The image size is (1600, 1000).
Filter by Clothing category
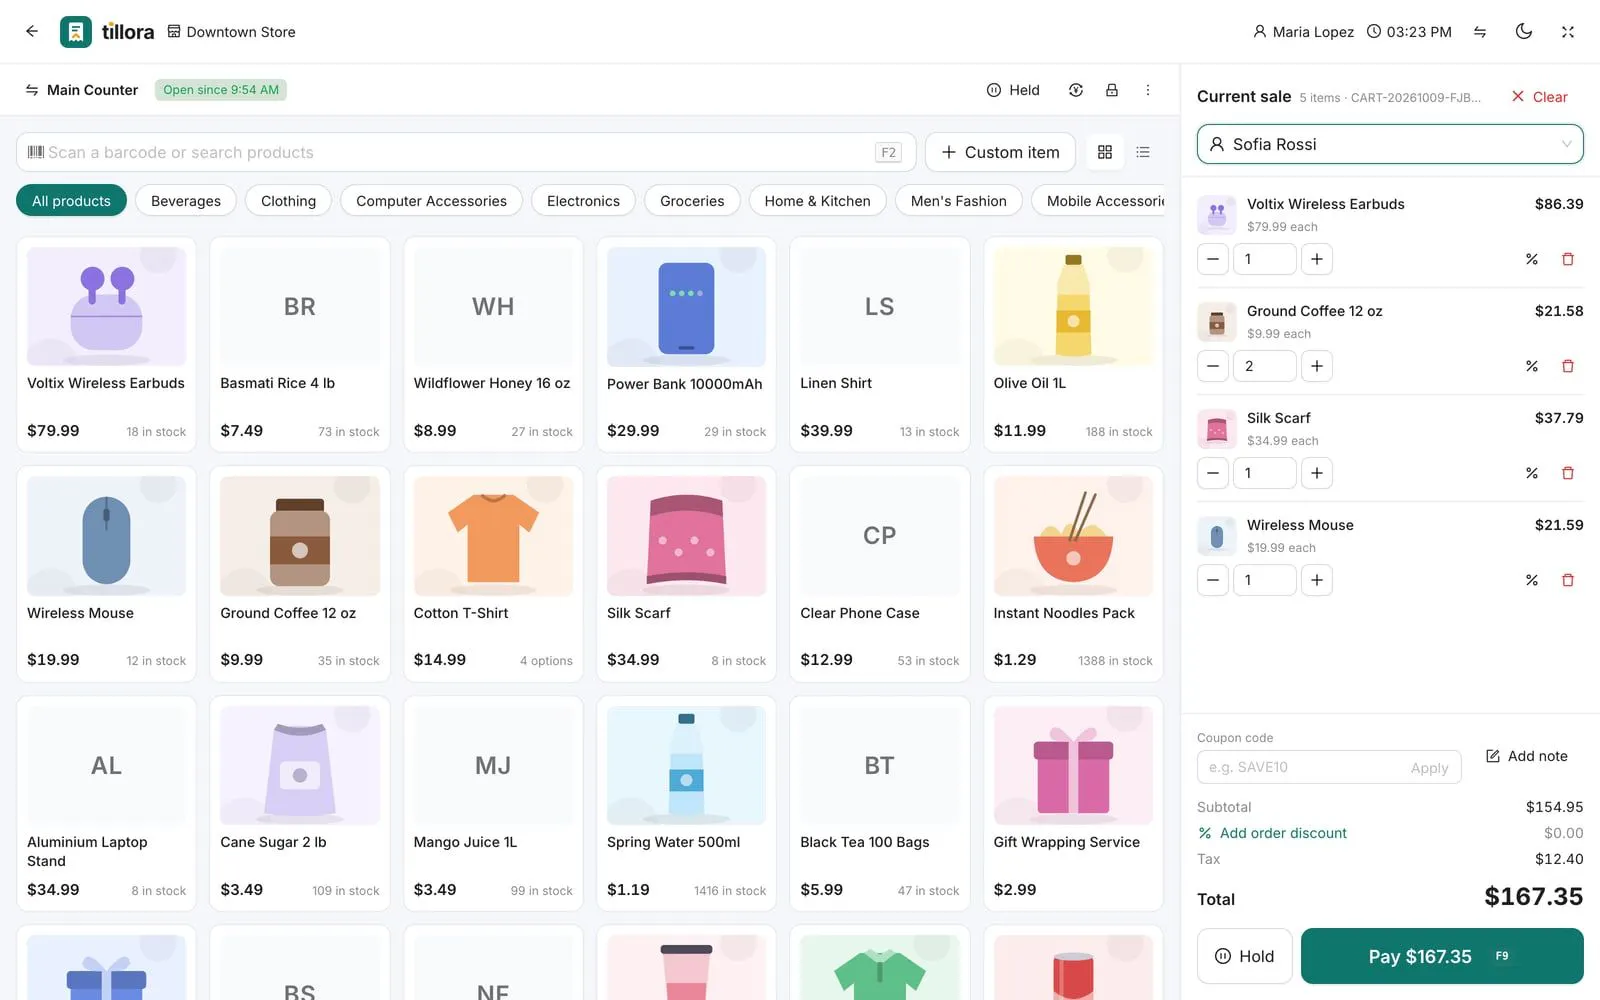click(x=288, y=201)
